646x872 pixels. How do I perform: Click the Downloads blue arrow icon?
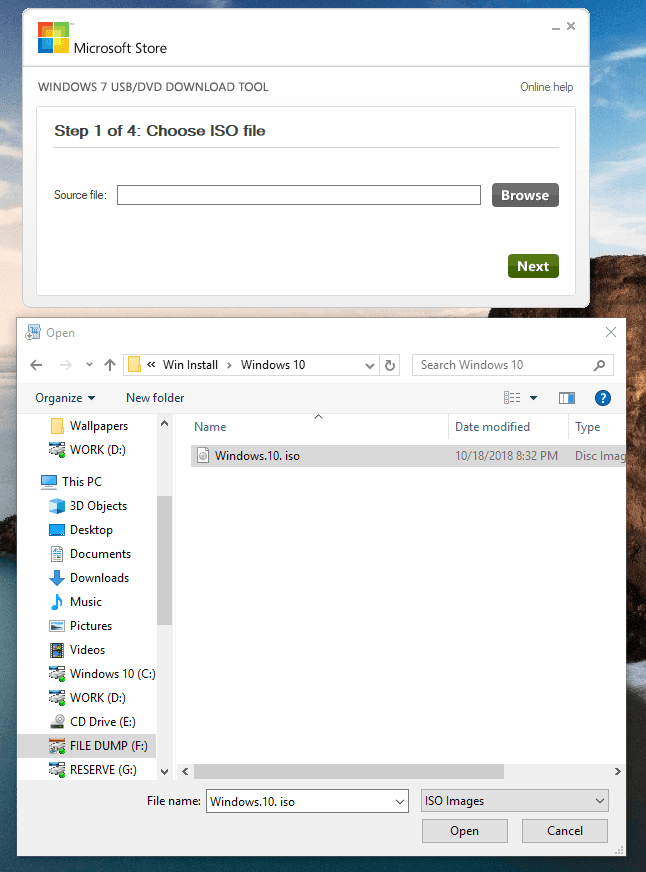57,578
